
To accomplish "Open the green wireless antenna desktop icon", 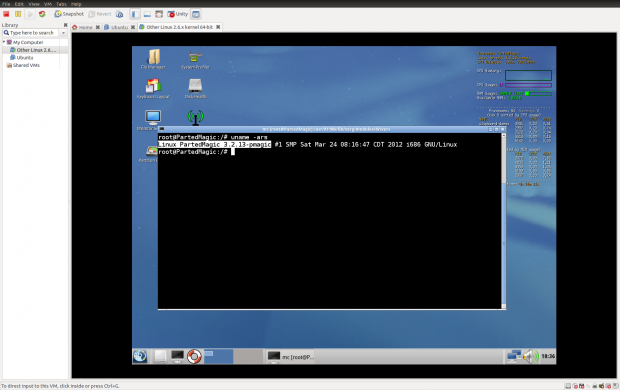I will 195,117.
